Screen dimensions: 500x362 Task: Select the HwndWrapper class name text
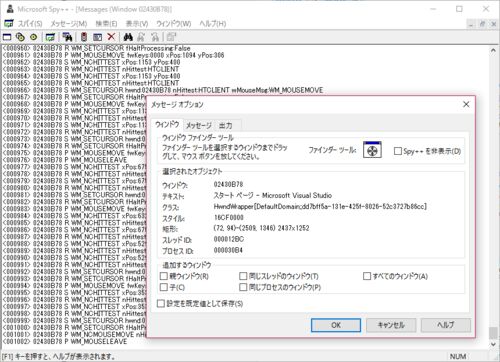pyautogui.click(x=320, y=206)
